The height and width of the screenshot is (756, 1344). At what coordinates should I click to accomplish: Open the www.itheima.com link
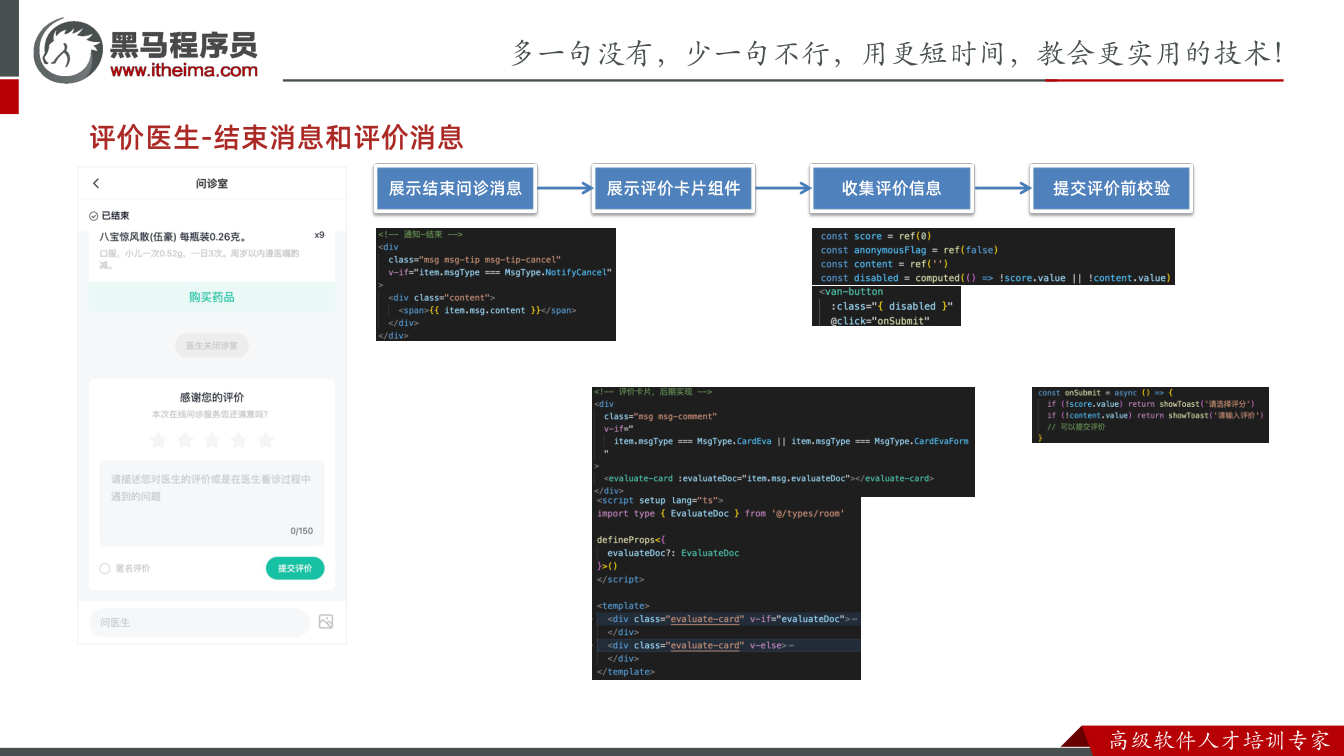coord(184,70)
